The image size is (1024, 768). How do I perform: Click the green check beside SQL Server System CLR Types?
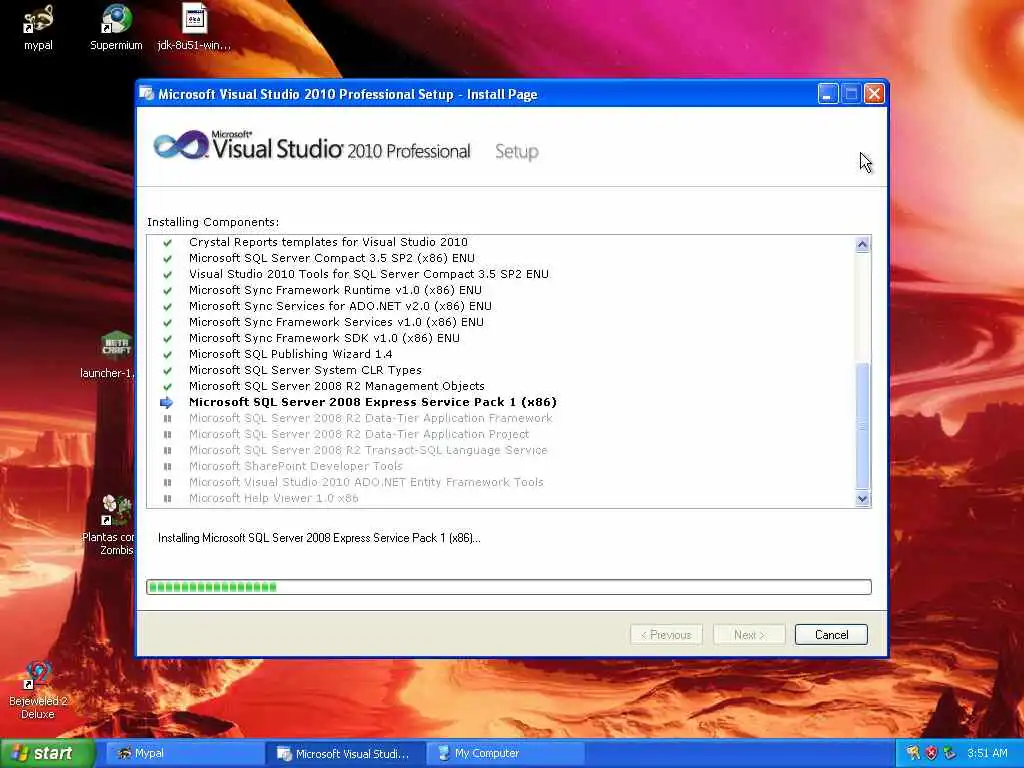click(167, 370)
